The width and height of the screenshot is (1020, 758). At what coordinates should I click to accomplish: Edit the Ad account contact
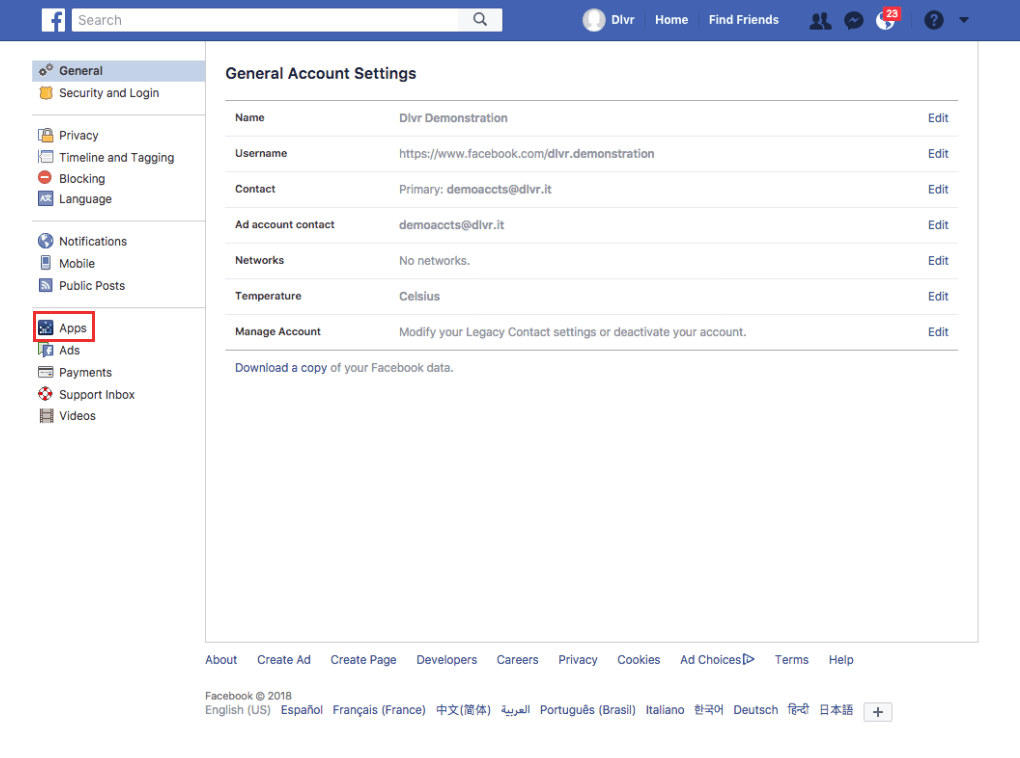937,225
